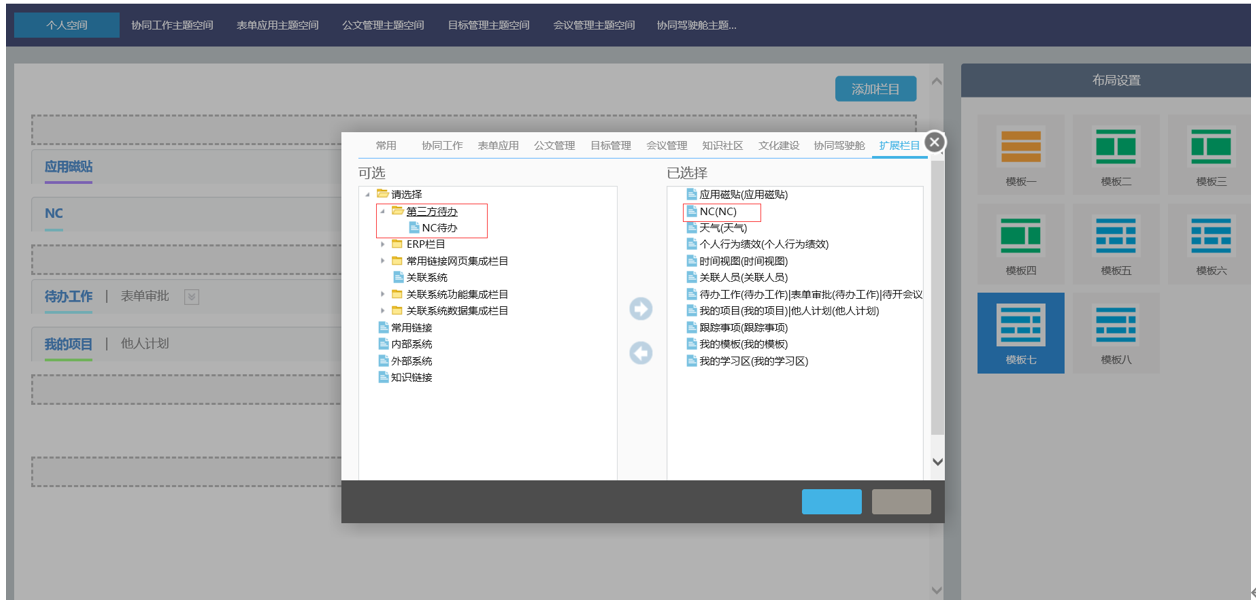Select 我的项目|他人计划 entry in selected list
Viewport: 1256px width, 613px height.
tap(789, 311)
